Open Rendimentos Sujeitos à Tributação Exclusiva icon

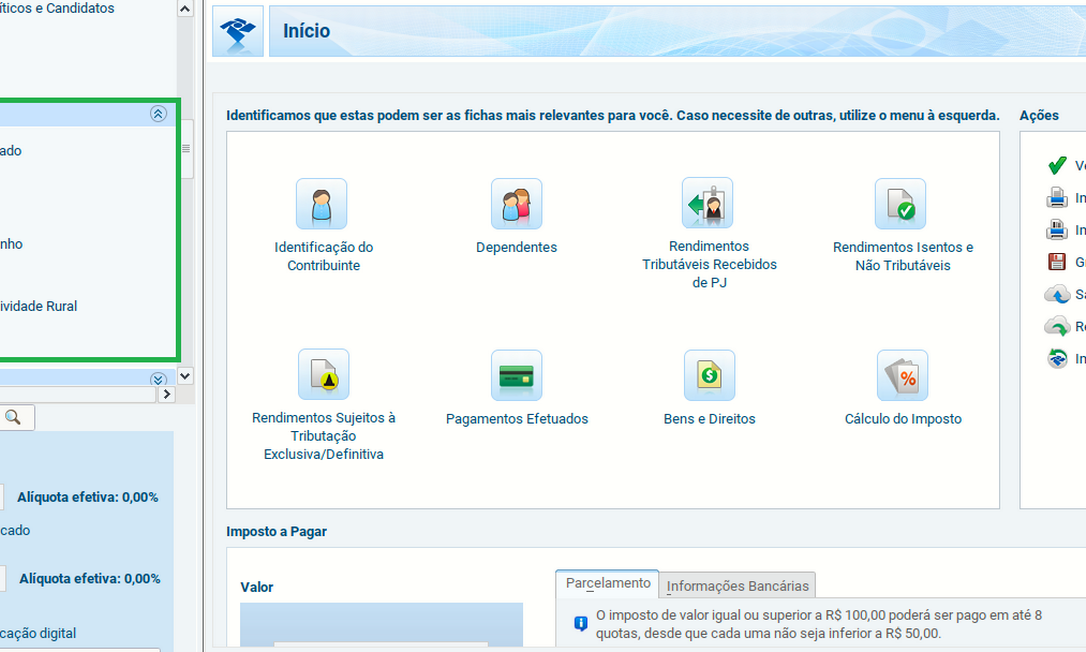[323, 375]
